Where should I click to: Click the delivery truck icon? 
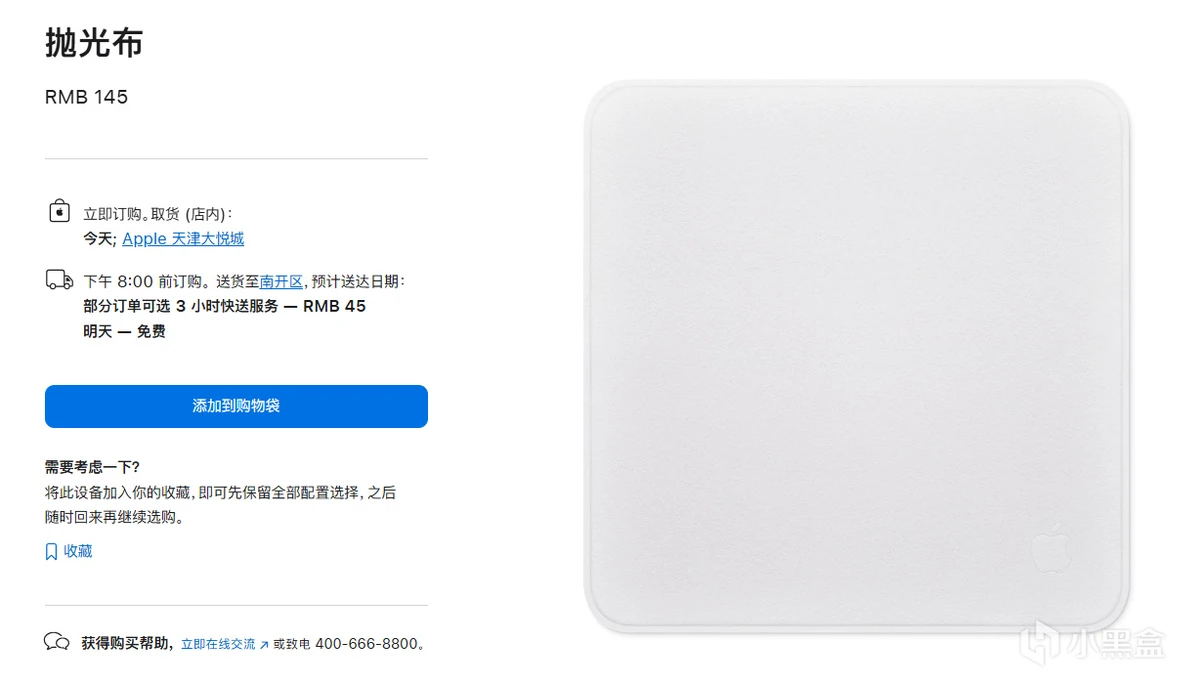59,280
